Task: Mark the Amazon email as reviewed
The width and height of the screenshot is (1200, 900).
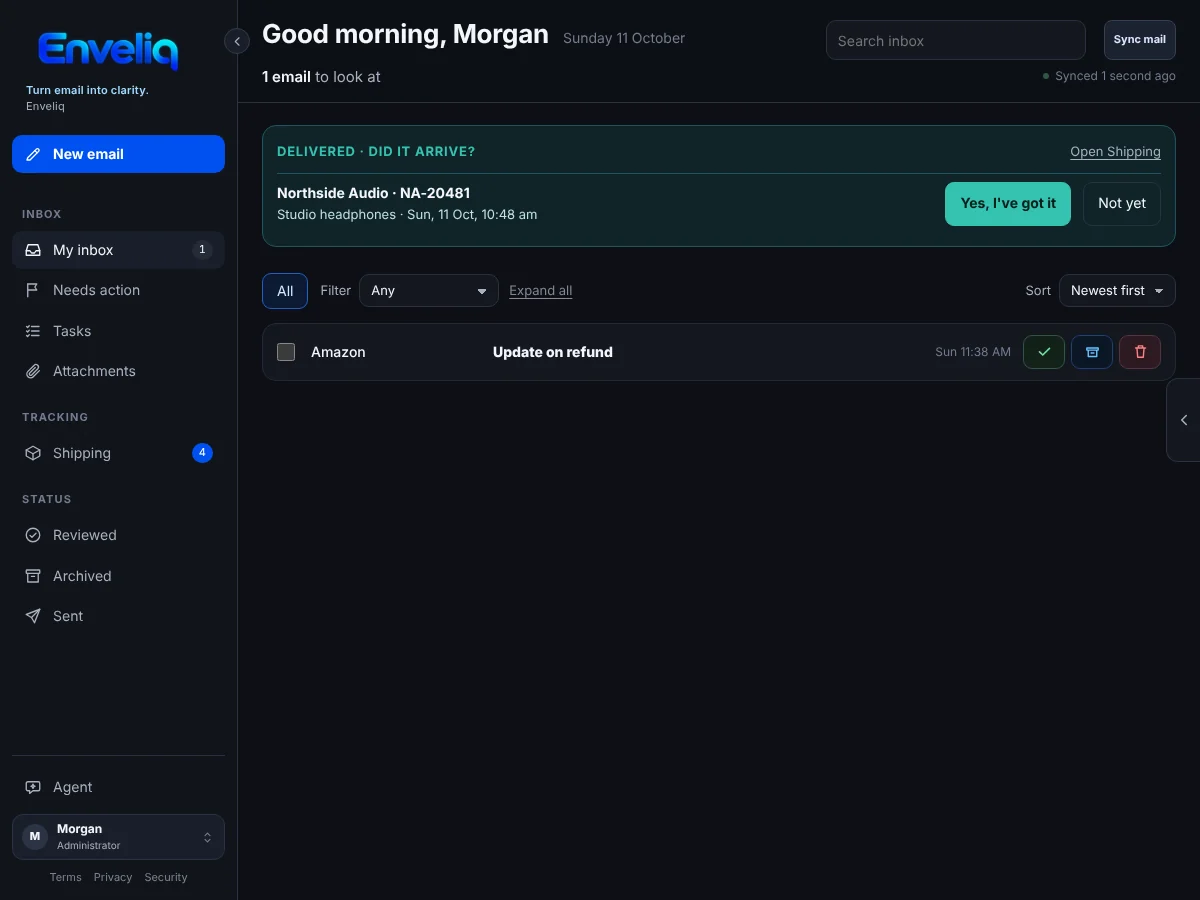Action: [1044, 352]
